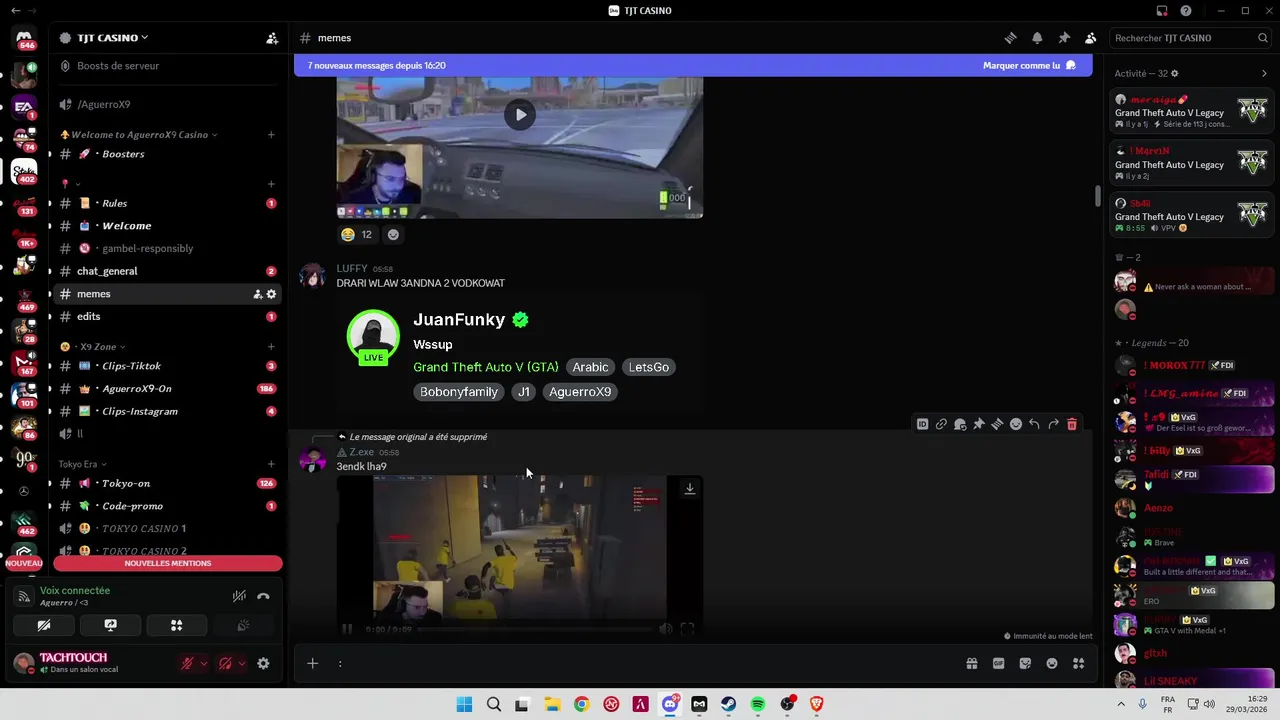Launch an activity in voice panel
This screenshot has width=1280, height=720.
coord(177,625)
